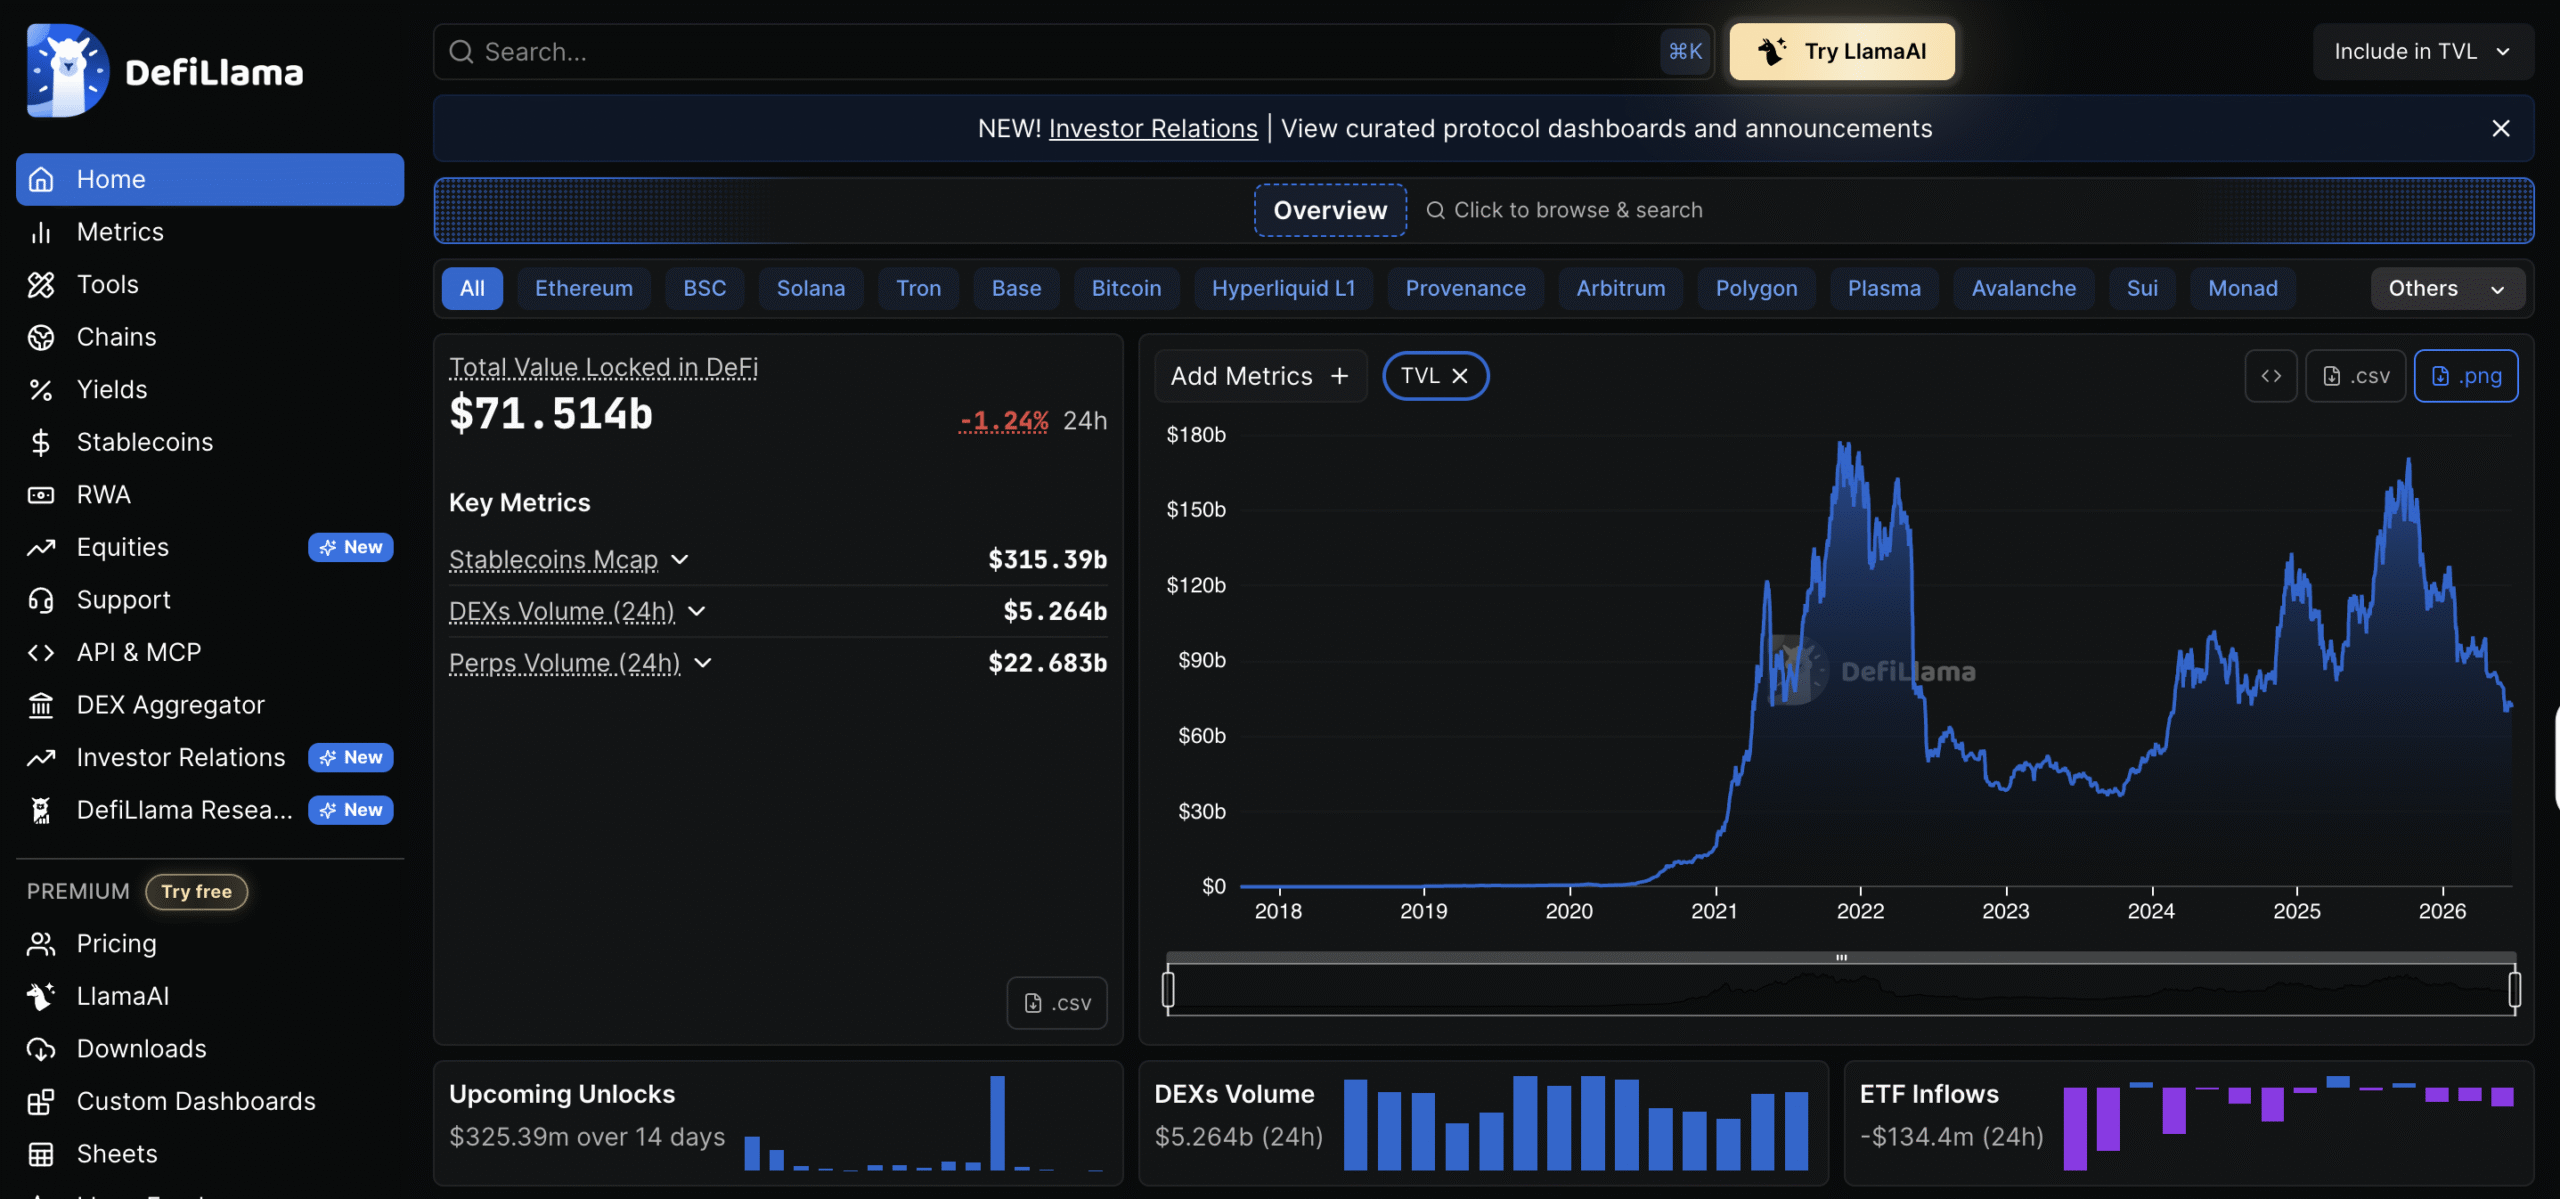The image size is (2560, 1199).
Task: Dismiss the Investor Relations banner
Action: (x=2500, y=128)
